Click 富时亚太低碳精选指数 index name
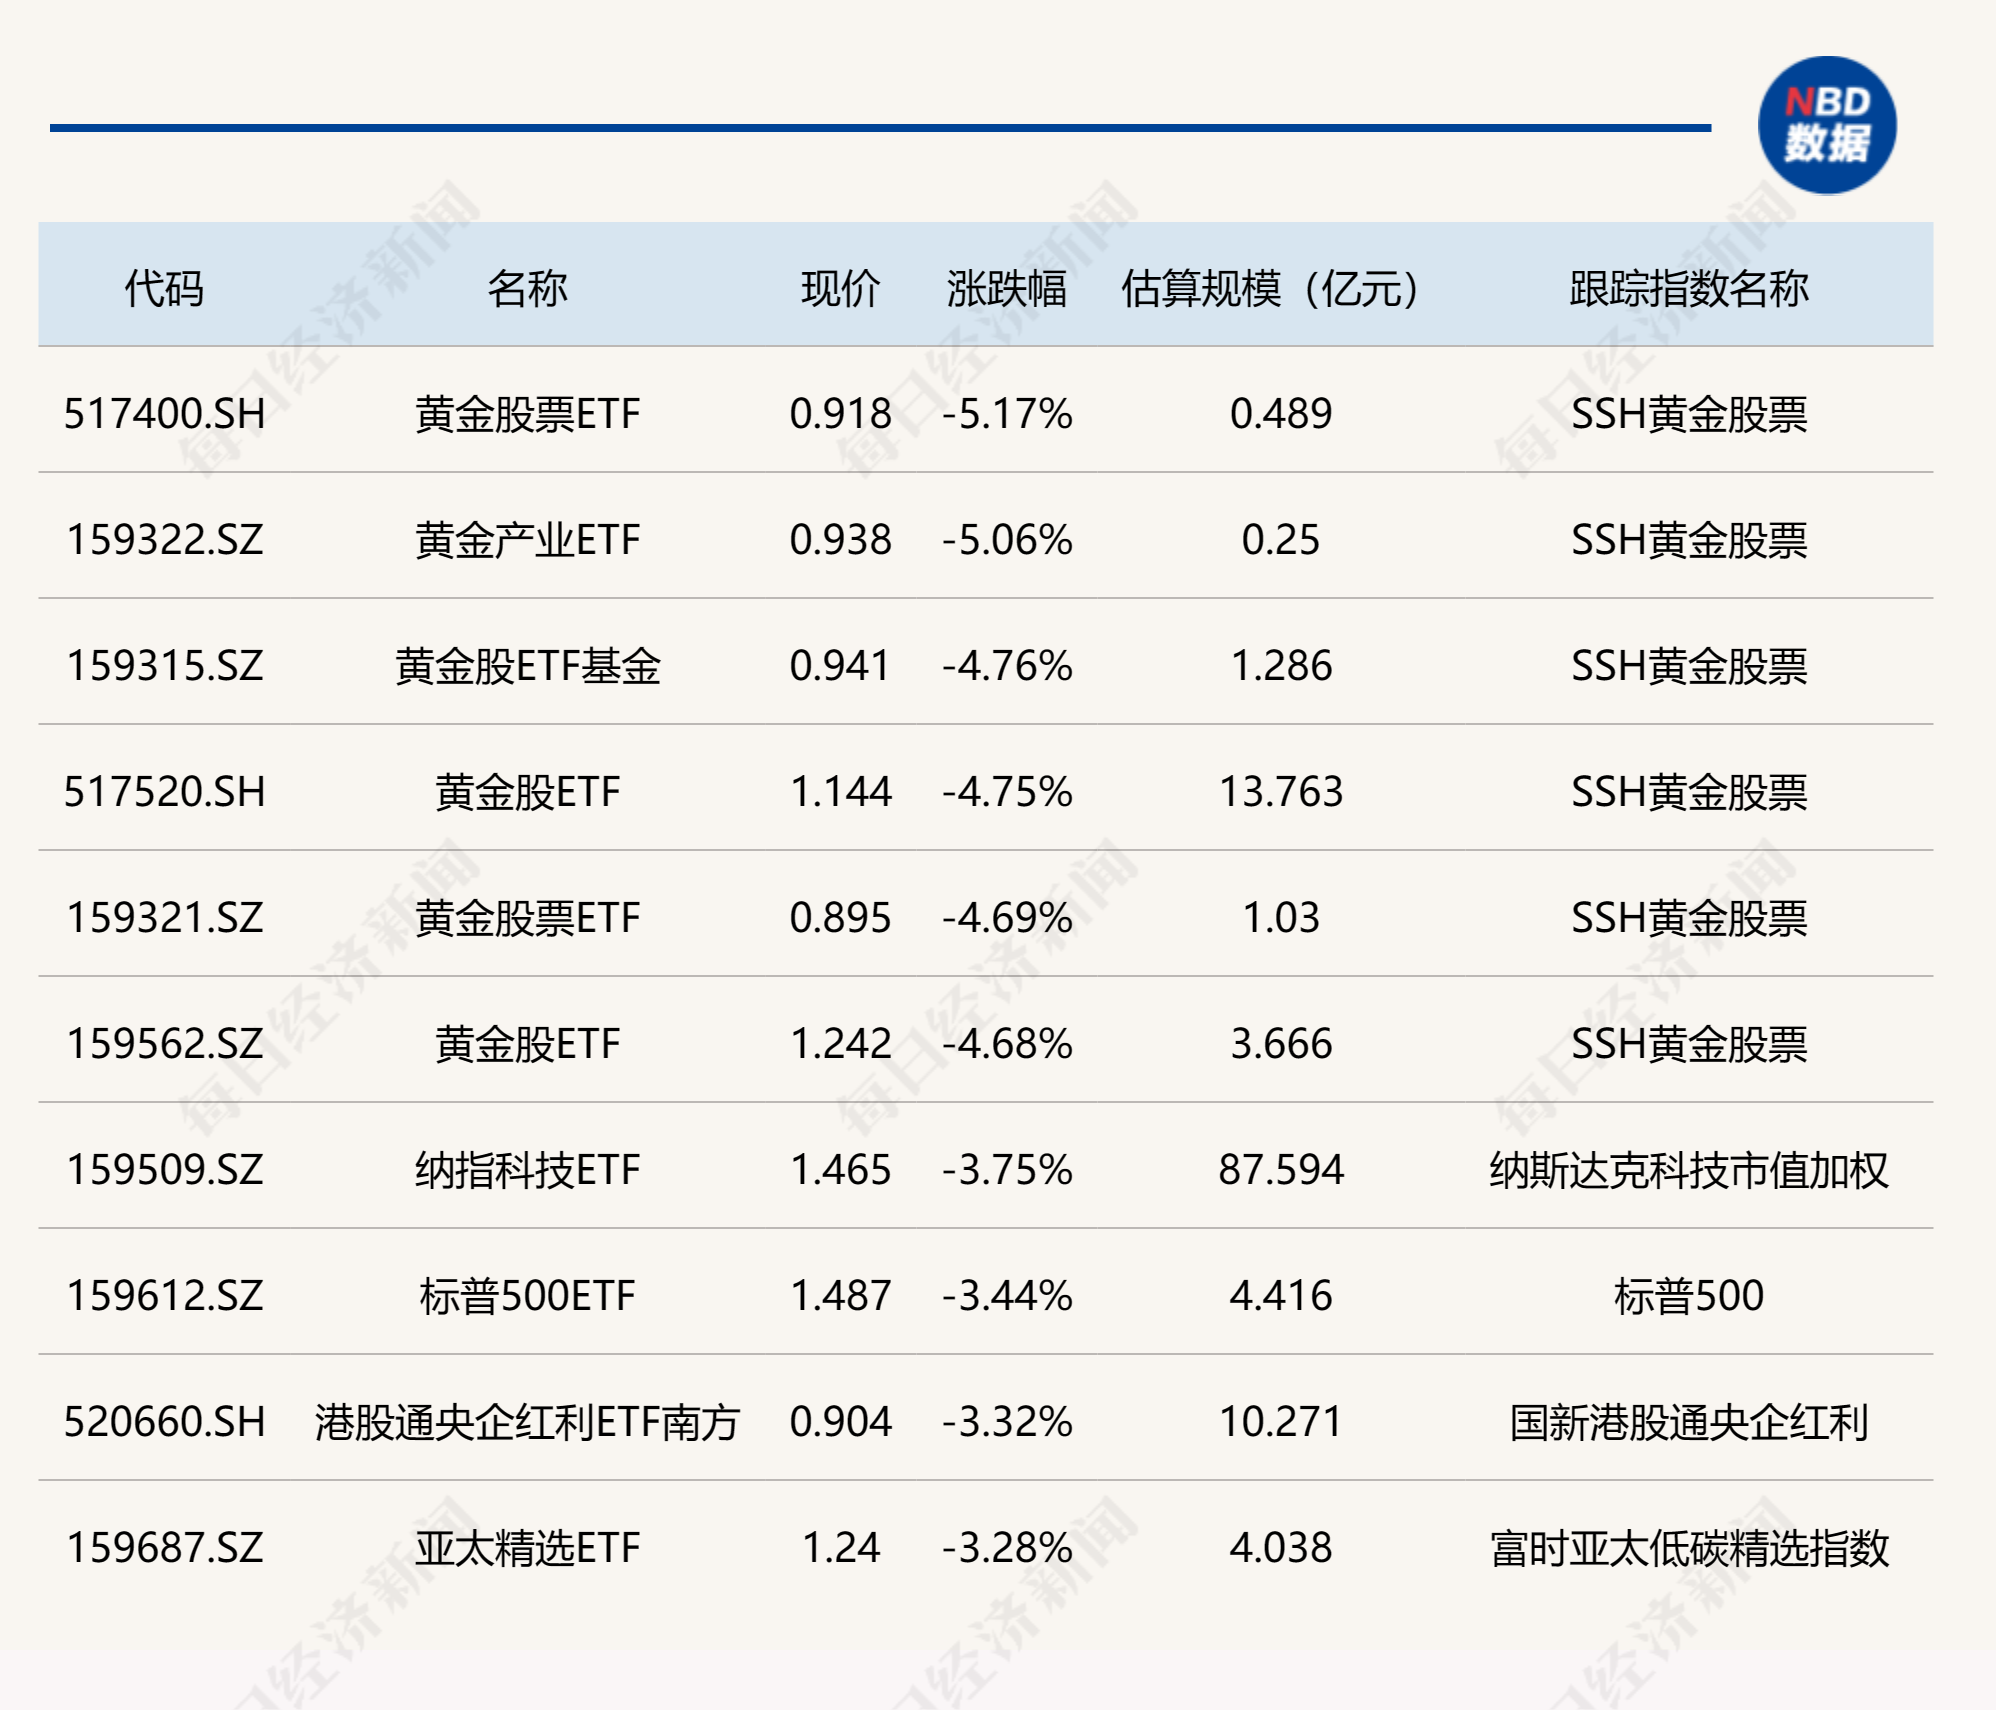This screenshot has height=1710, width=1996. tap(1688, 1547)
